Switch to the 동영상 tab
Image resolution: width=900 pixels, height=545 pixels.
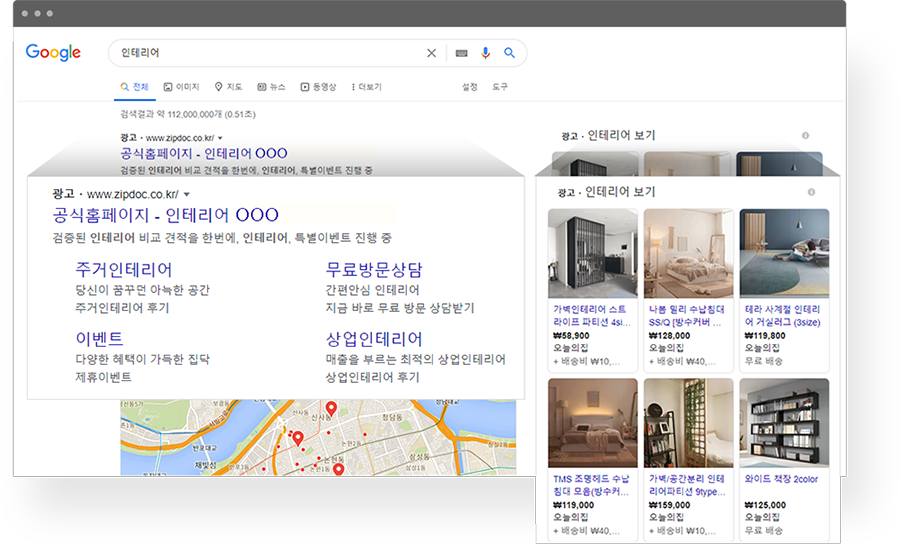click(x=319, y=87)
